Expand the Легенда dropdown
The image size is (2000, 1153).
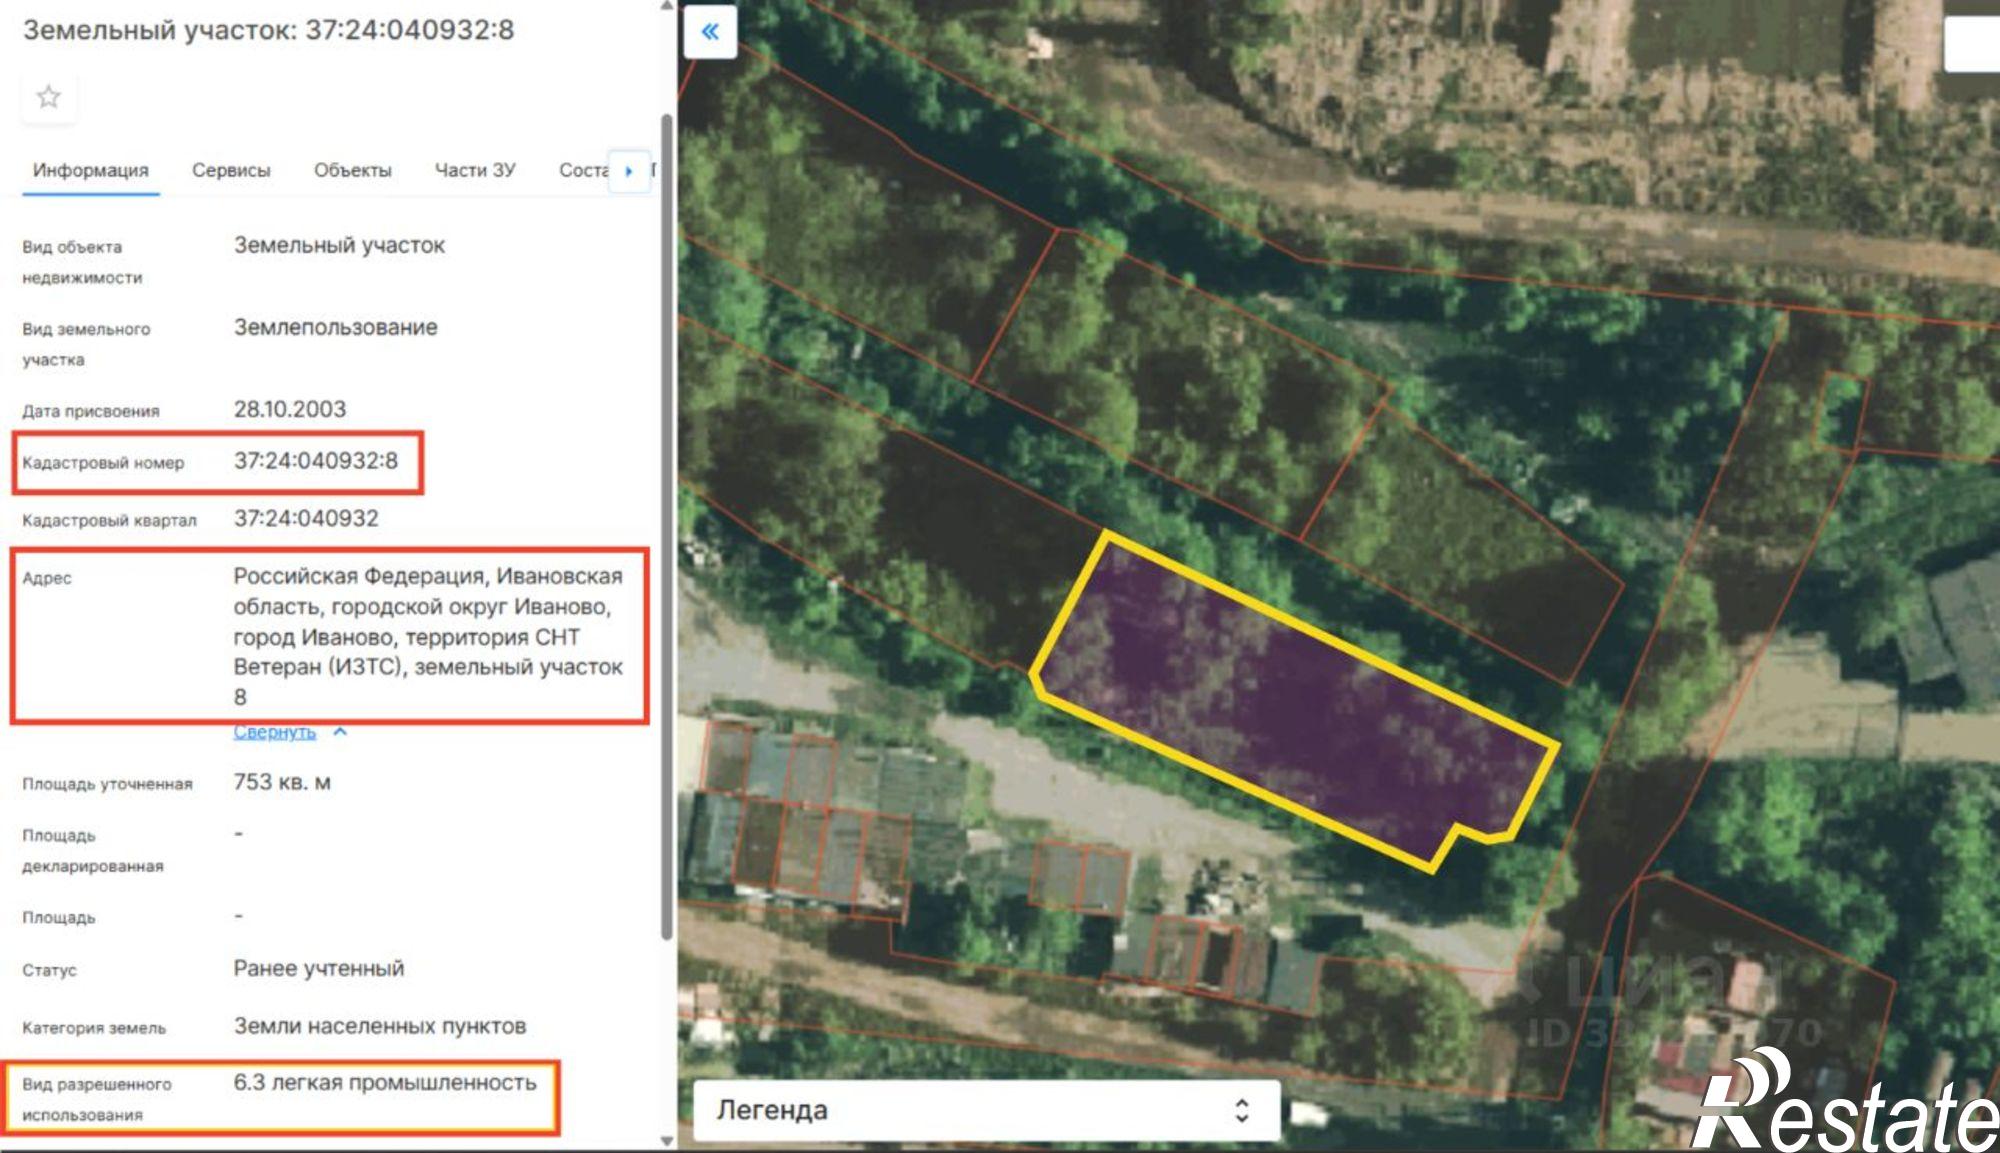986,1110
